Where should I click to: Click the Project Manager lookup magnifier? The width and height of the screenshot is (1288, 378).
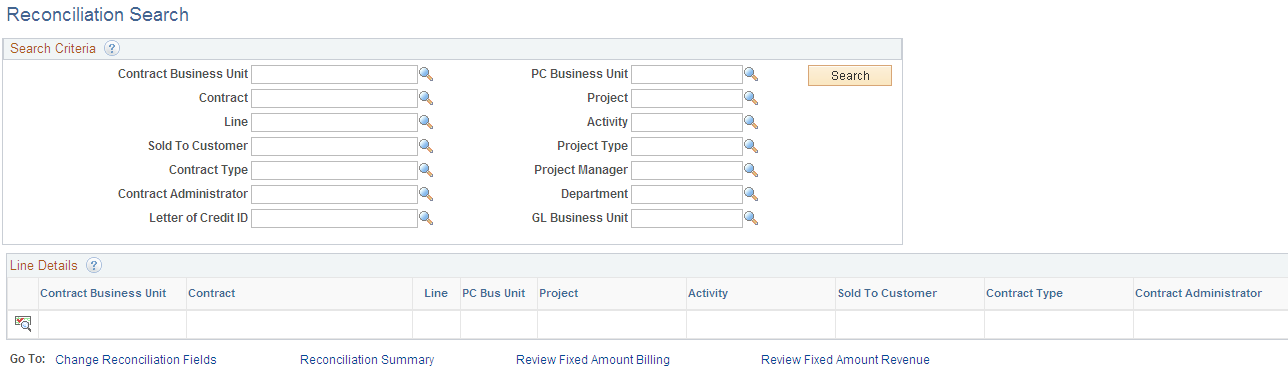click(751, 170)
